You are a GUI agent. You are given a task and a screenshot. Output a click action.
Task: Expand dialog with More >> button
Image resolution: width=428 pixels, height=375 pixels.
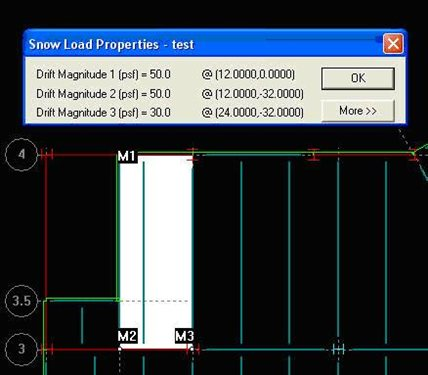coord(358,111)
